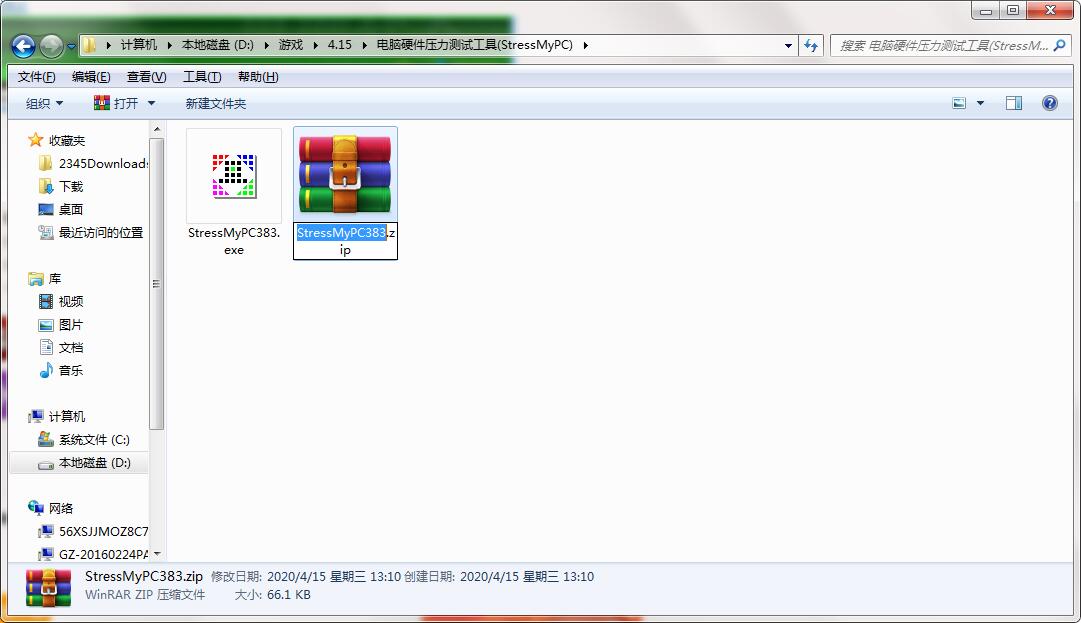Expand arrow after the 计算机 breadcrumb
The height and width of the screenshot is (623, 1081).
170,45
